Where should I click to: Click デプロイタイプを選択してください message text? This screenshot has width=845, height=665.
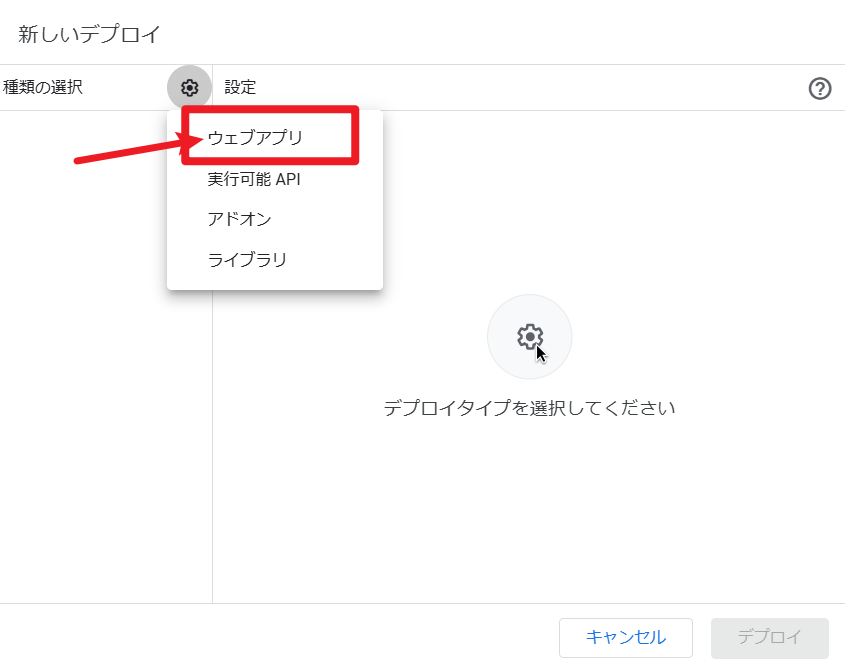tap(529, 409)
